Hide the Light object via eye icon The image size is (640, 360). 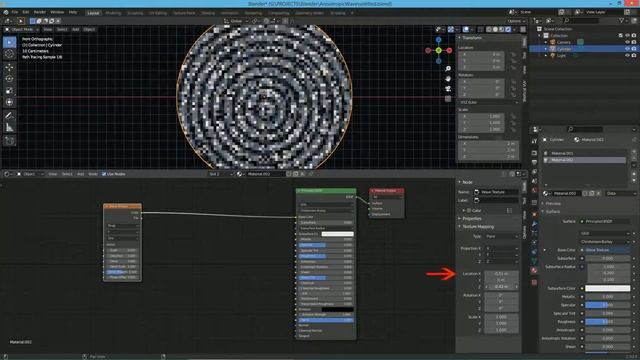[627, 55]
